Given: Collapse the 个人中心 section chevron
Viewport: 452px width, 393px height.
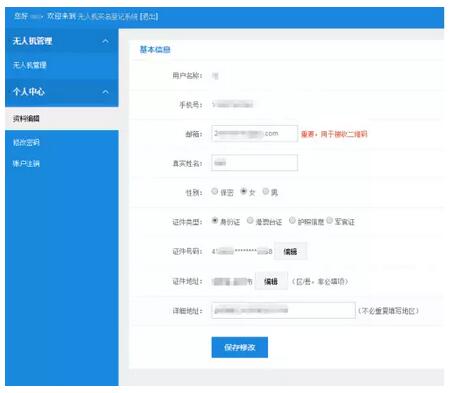Looking at the screenshot, I should click(105, 92).
